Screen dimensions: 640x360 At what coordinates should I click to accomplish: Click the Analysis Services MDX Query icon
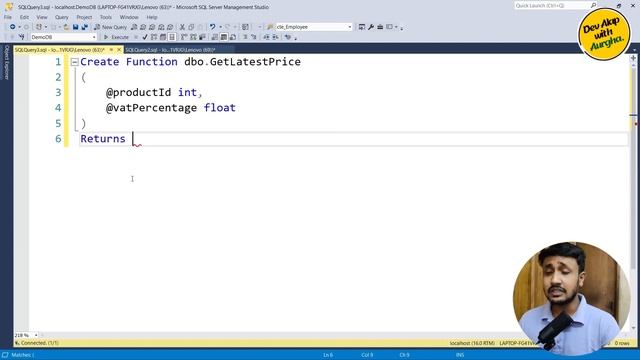pyautogui.click(x=143, y=27)
